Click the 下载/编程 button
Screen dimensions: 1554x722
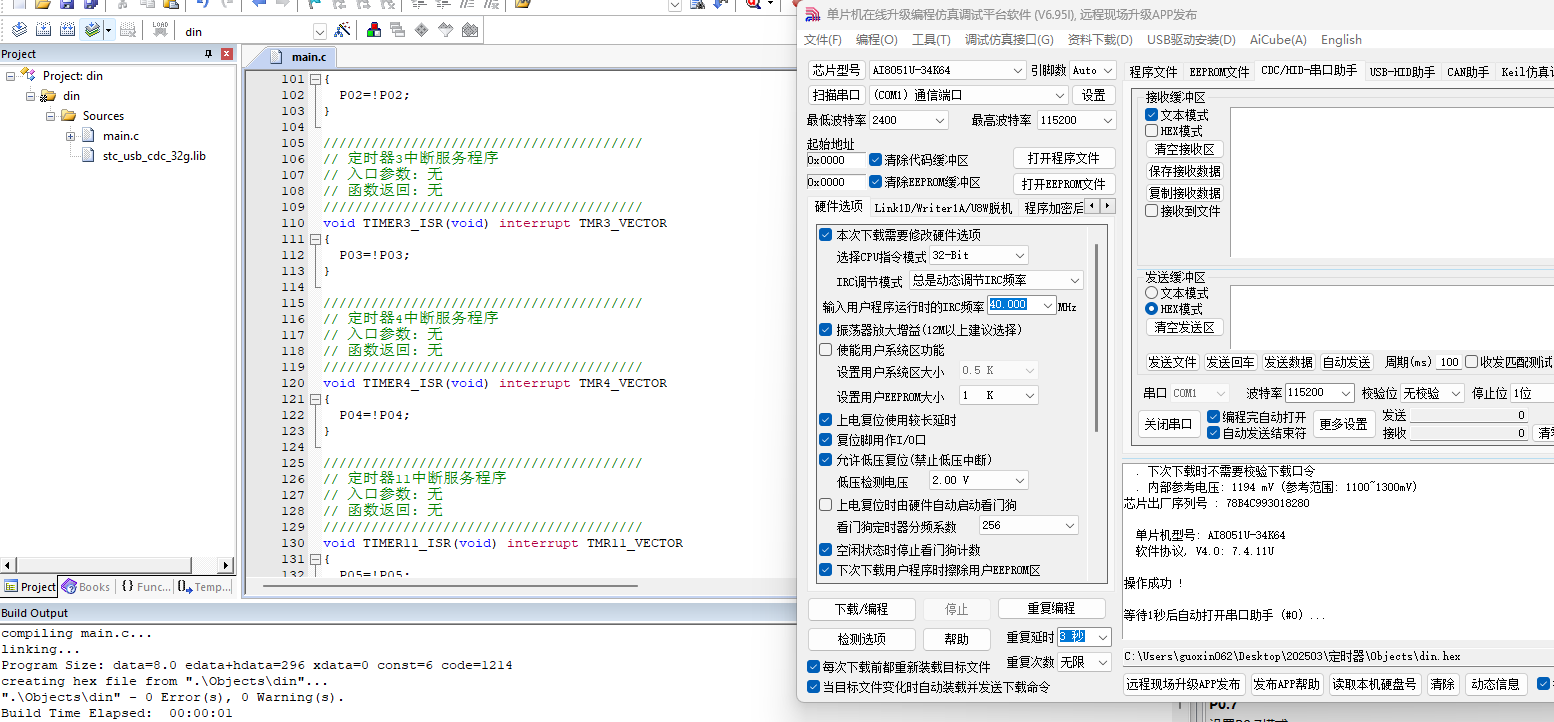tap(861, 609)
